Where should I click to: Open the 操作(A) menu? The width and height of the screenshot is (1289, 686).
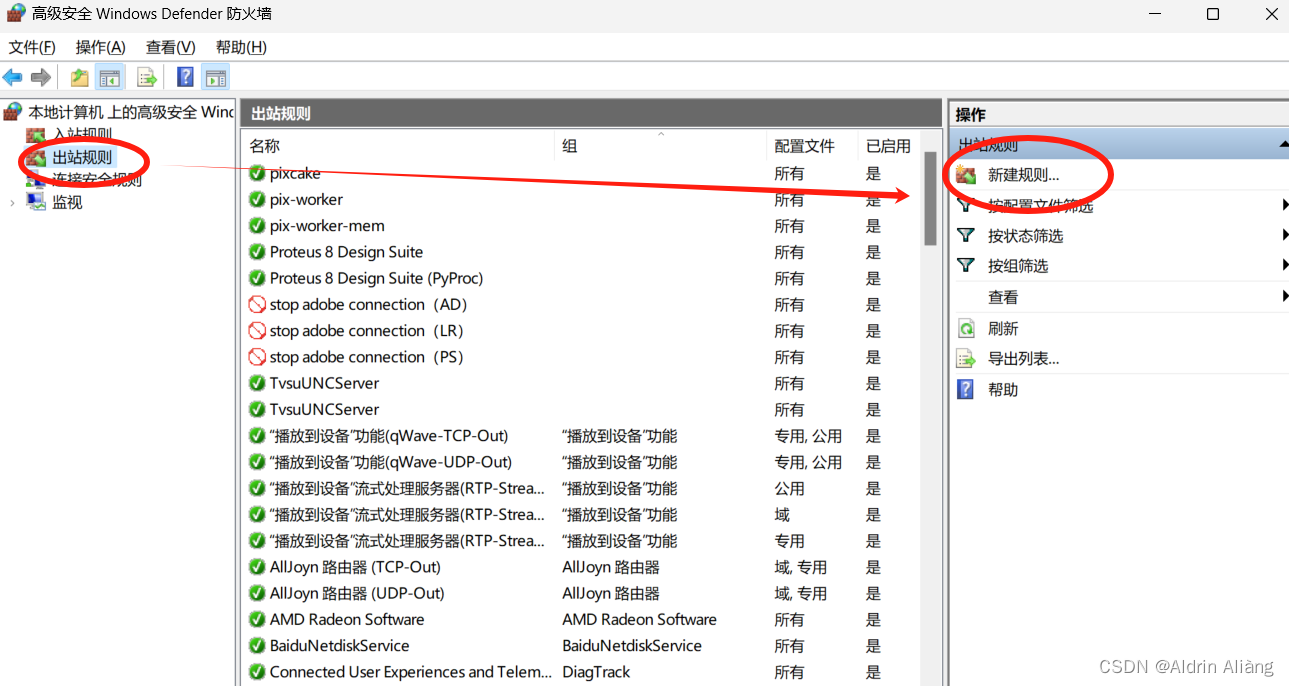101,47
